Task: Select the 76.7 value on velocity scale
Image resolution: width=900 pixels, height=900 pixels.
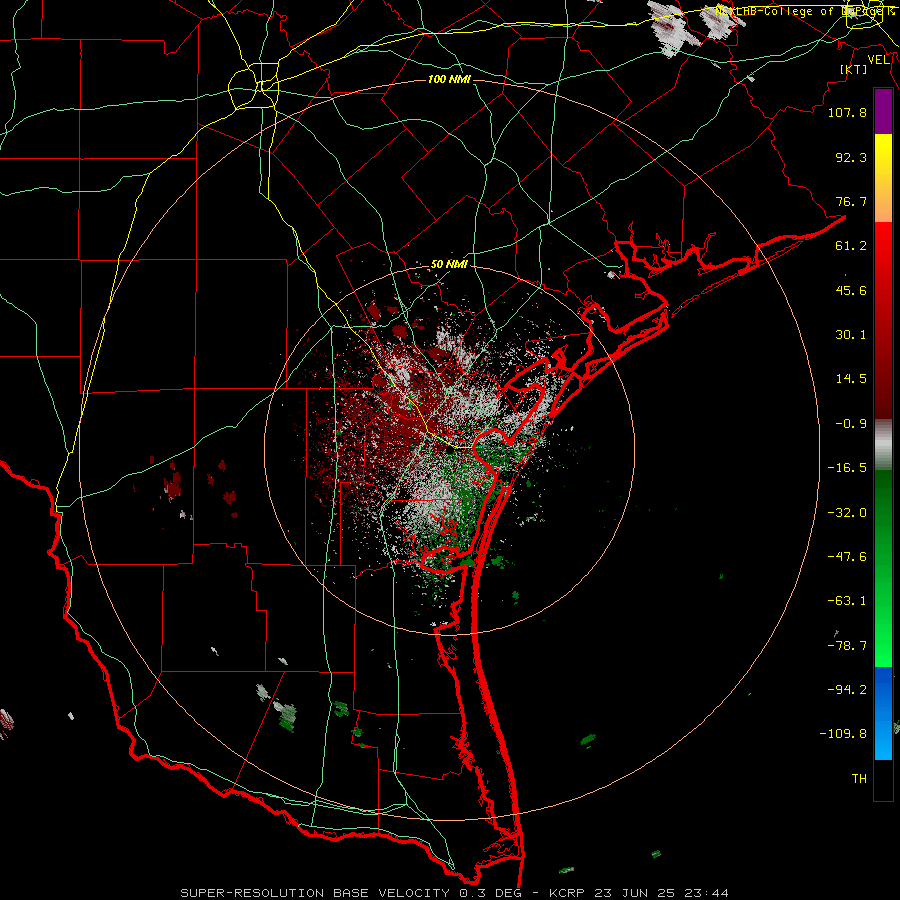Action: [x=851, y=201]
